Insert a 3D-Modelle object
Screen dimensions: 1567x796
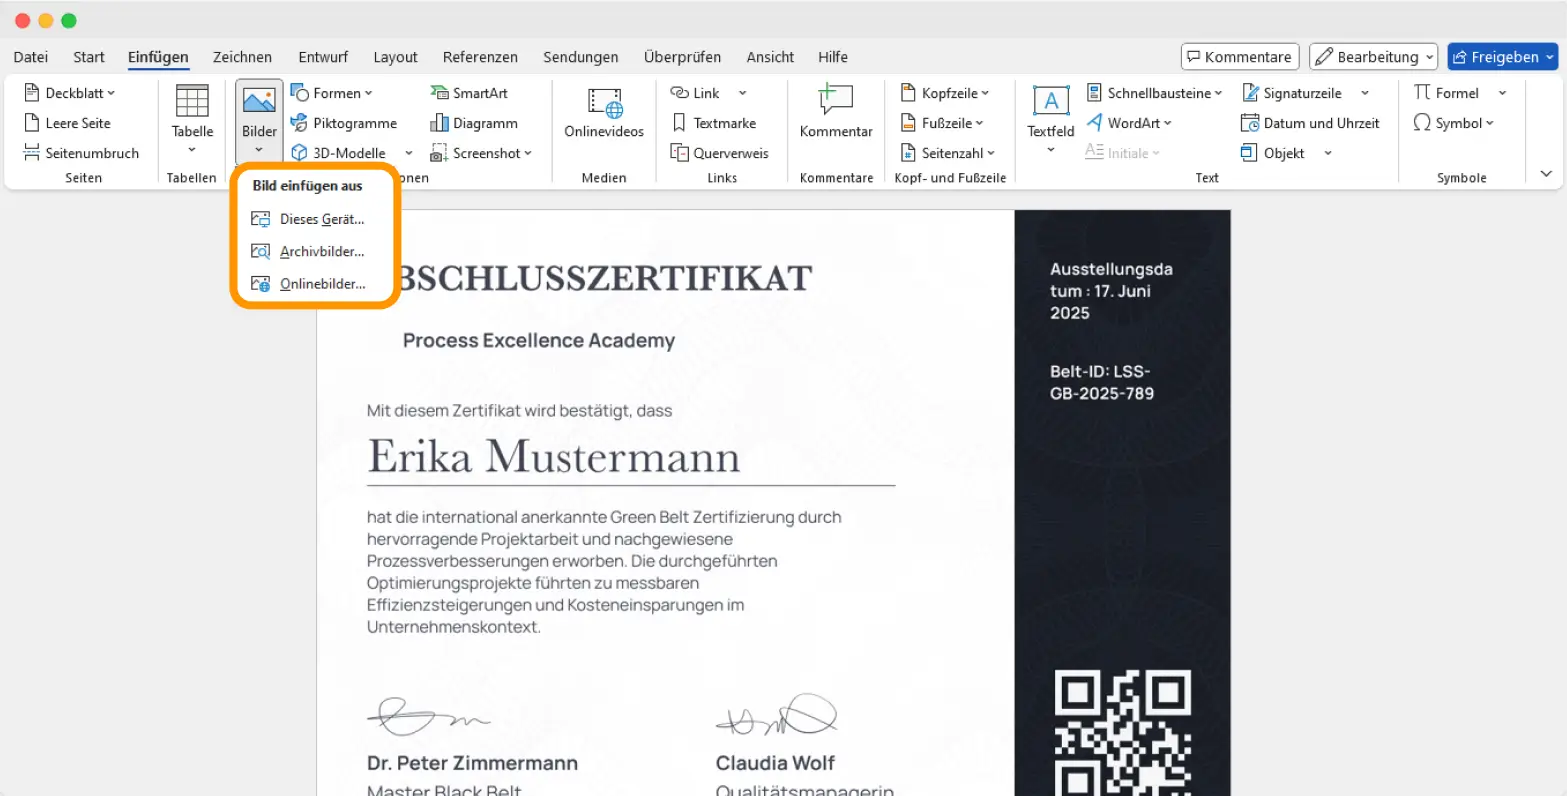pos(338,153)
